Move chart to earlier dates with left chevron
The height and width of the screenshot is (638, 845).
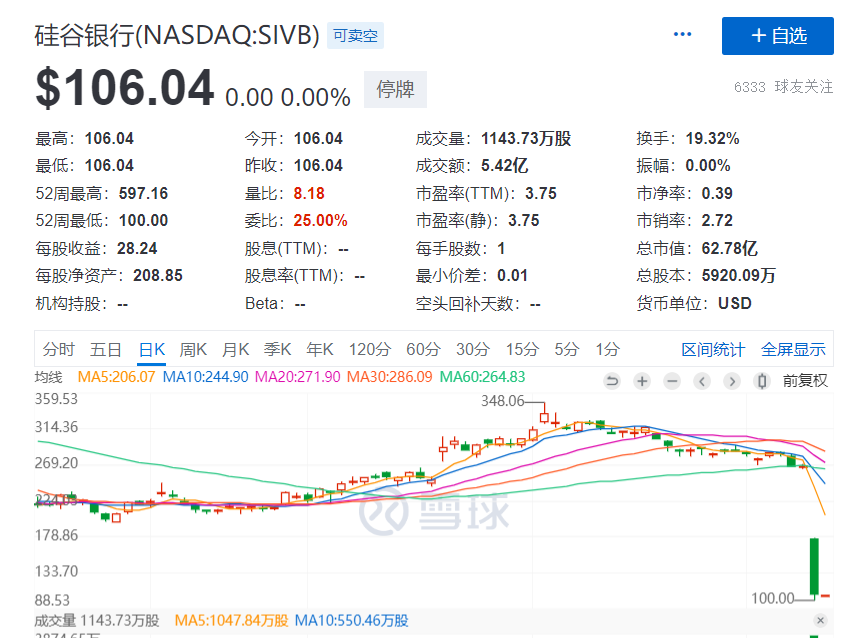tap(702, 382)
